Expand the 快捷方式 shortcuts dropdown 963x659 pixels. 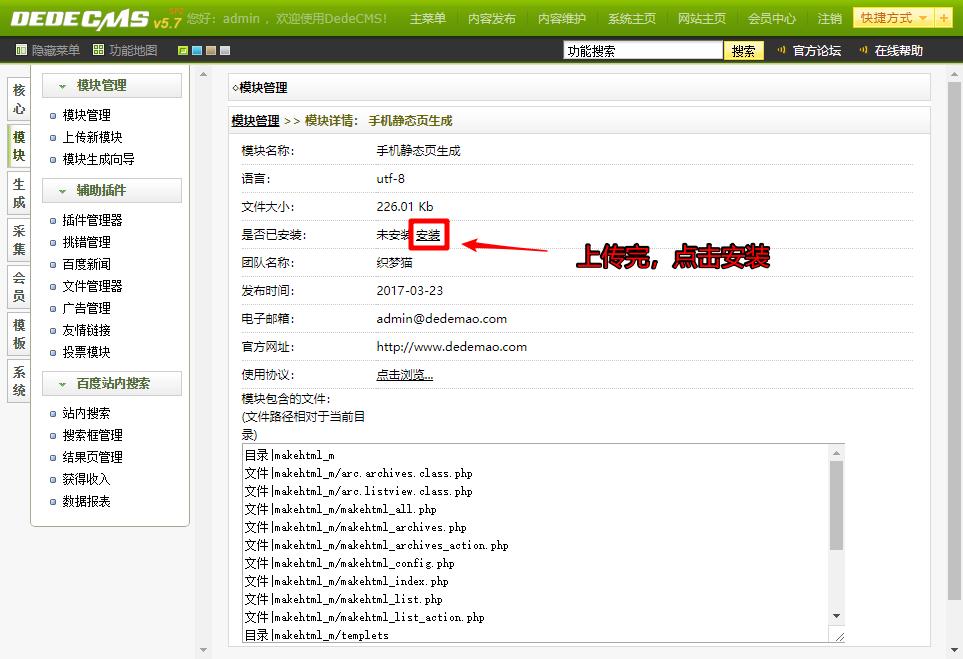point(892,18)
